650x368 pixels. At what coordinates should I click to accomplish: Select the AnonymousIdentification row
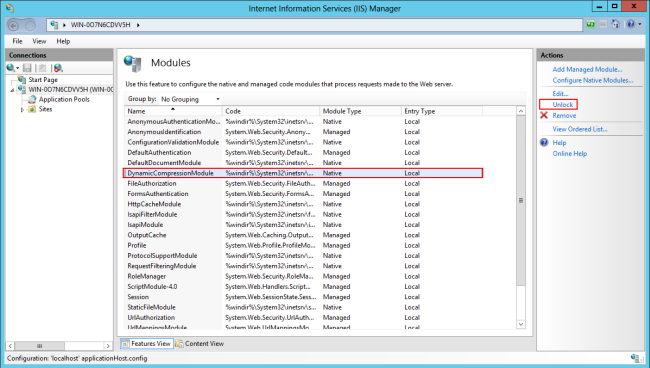point(303,132)
